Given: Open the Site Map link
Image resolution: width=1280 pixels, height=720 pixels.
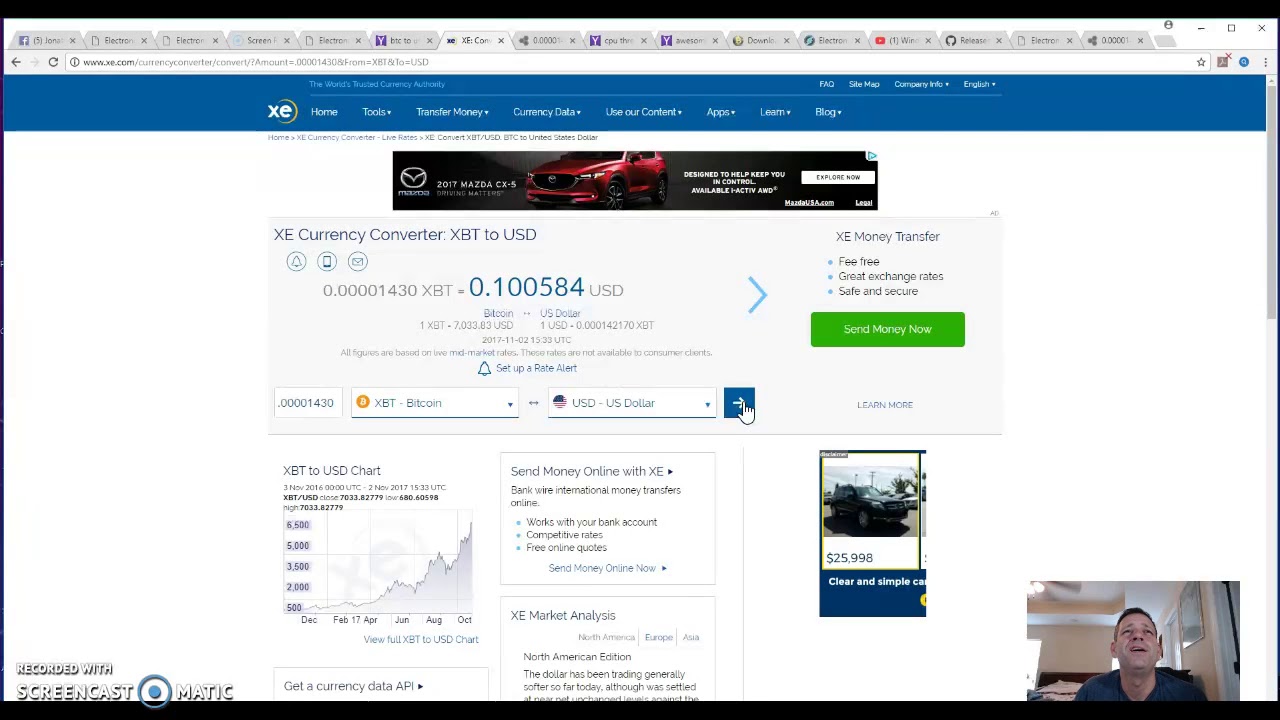Looking at the screenshot, I should [x=864, y=84].
